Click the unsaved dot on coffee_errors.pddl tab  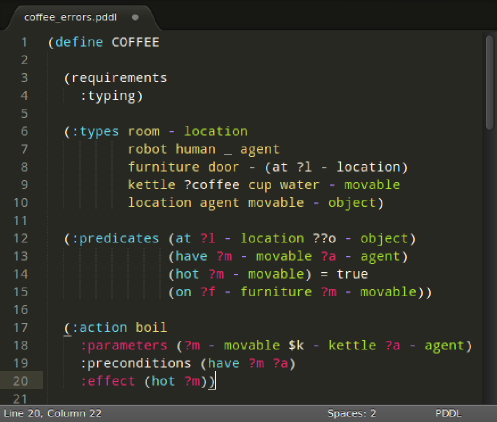(x=135, y=17)
